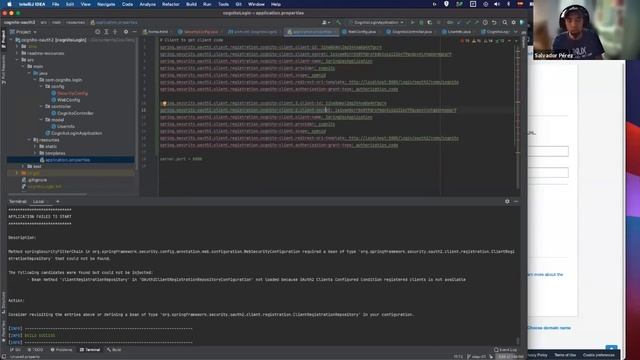Click the Select Opened File target icon
This screenshot has height=360, width=640.
97,32
